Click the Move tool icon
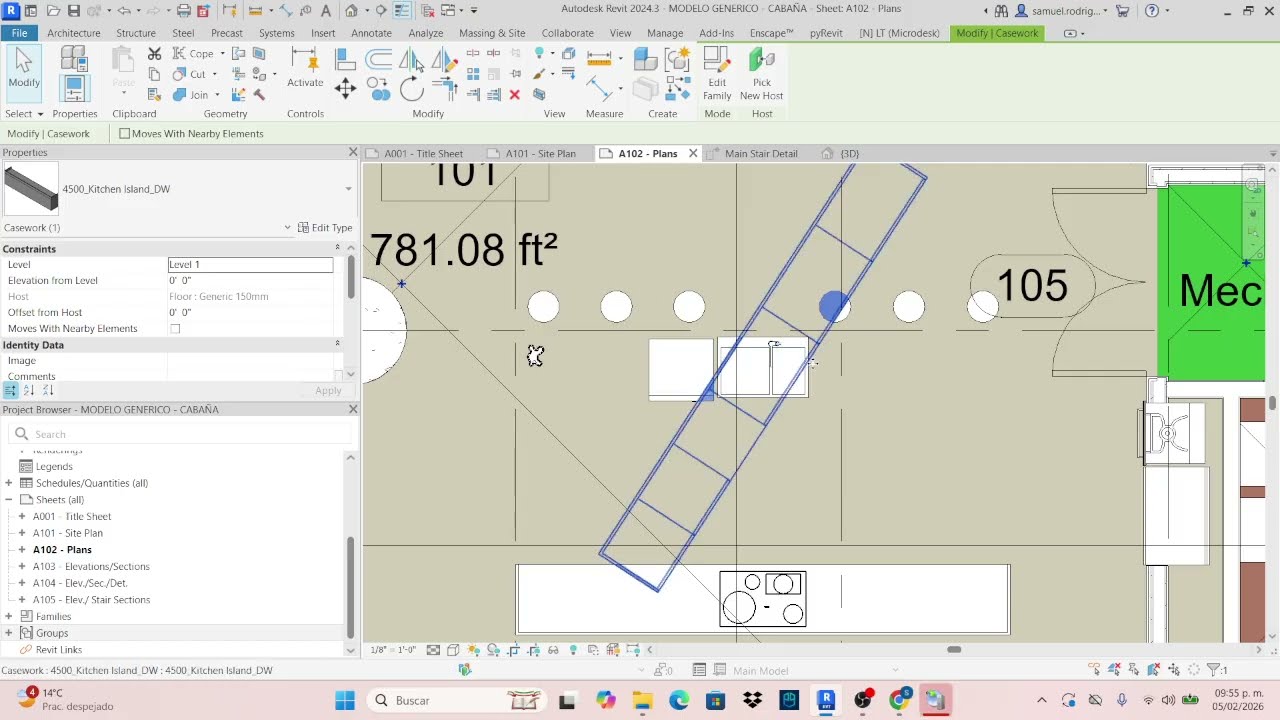 [345, 89]
